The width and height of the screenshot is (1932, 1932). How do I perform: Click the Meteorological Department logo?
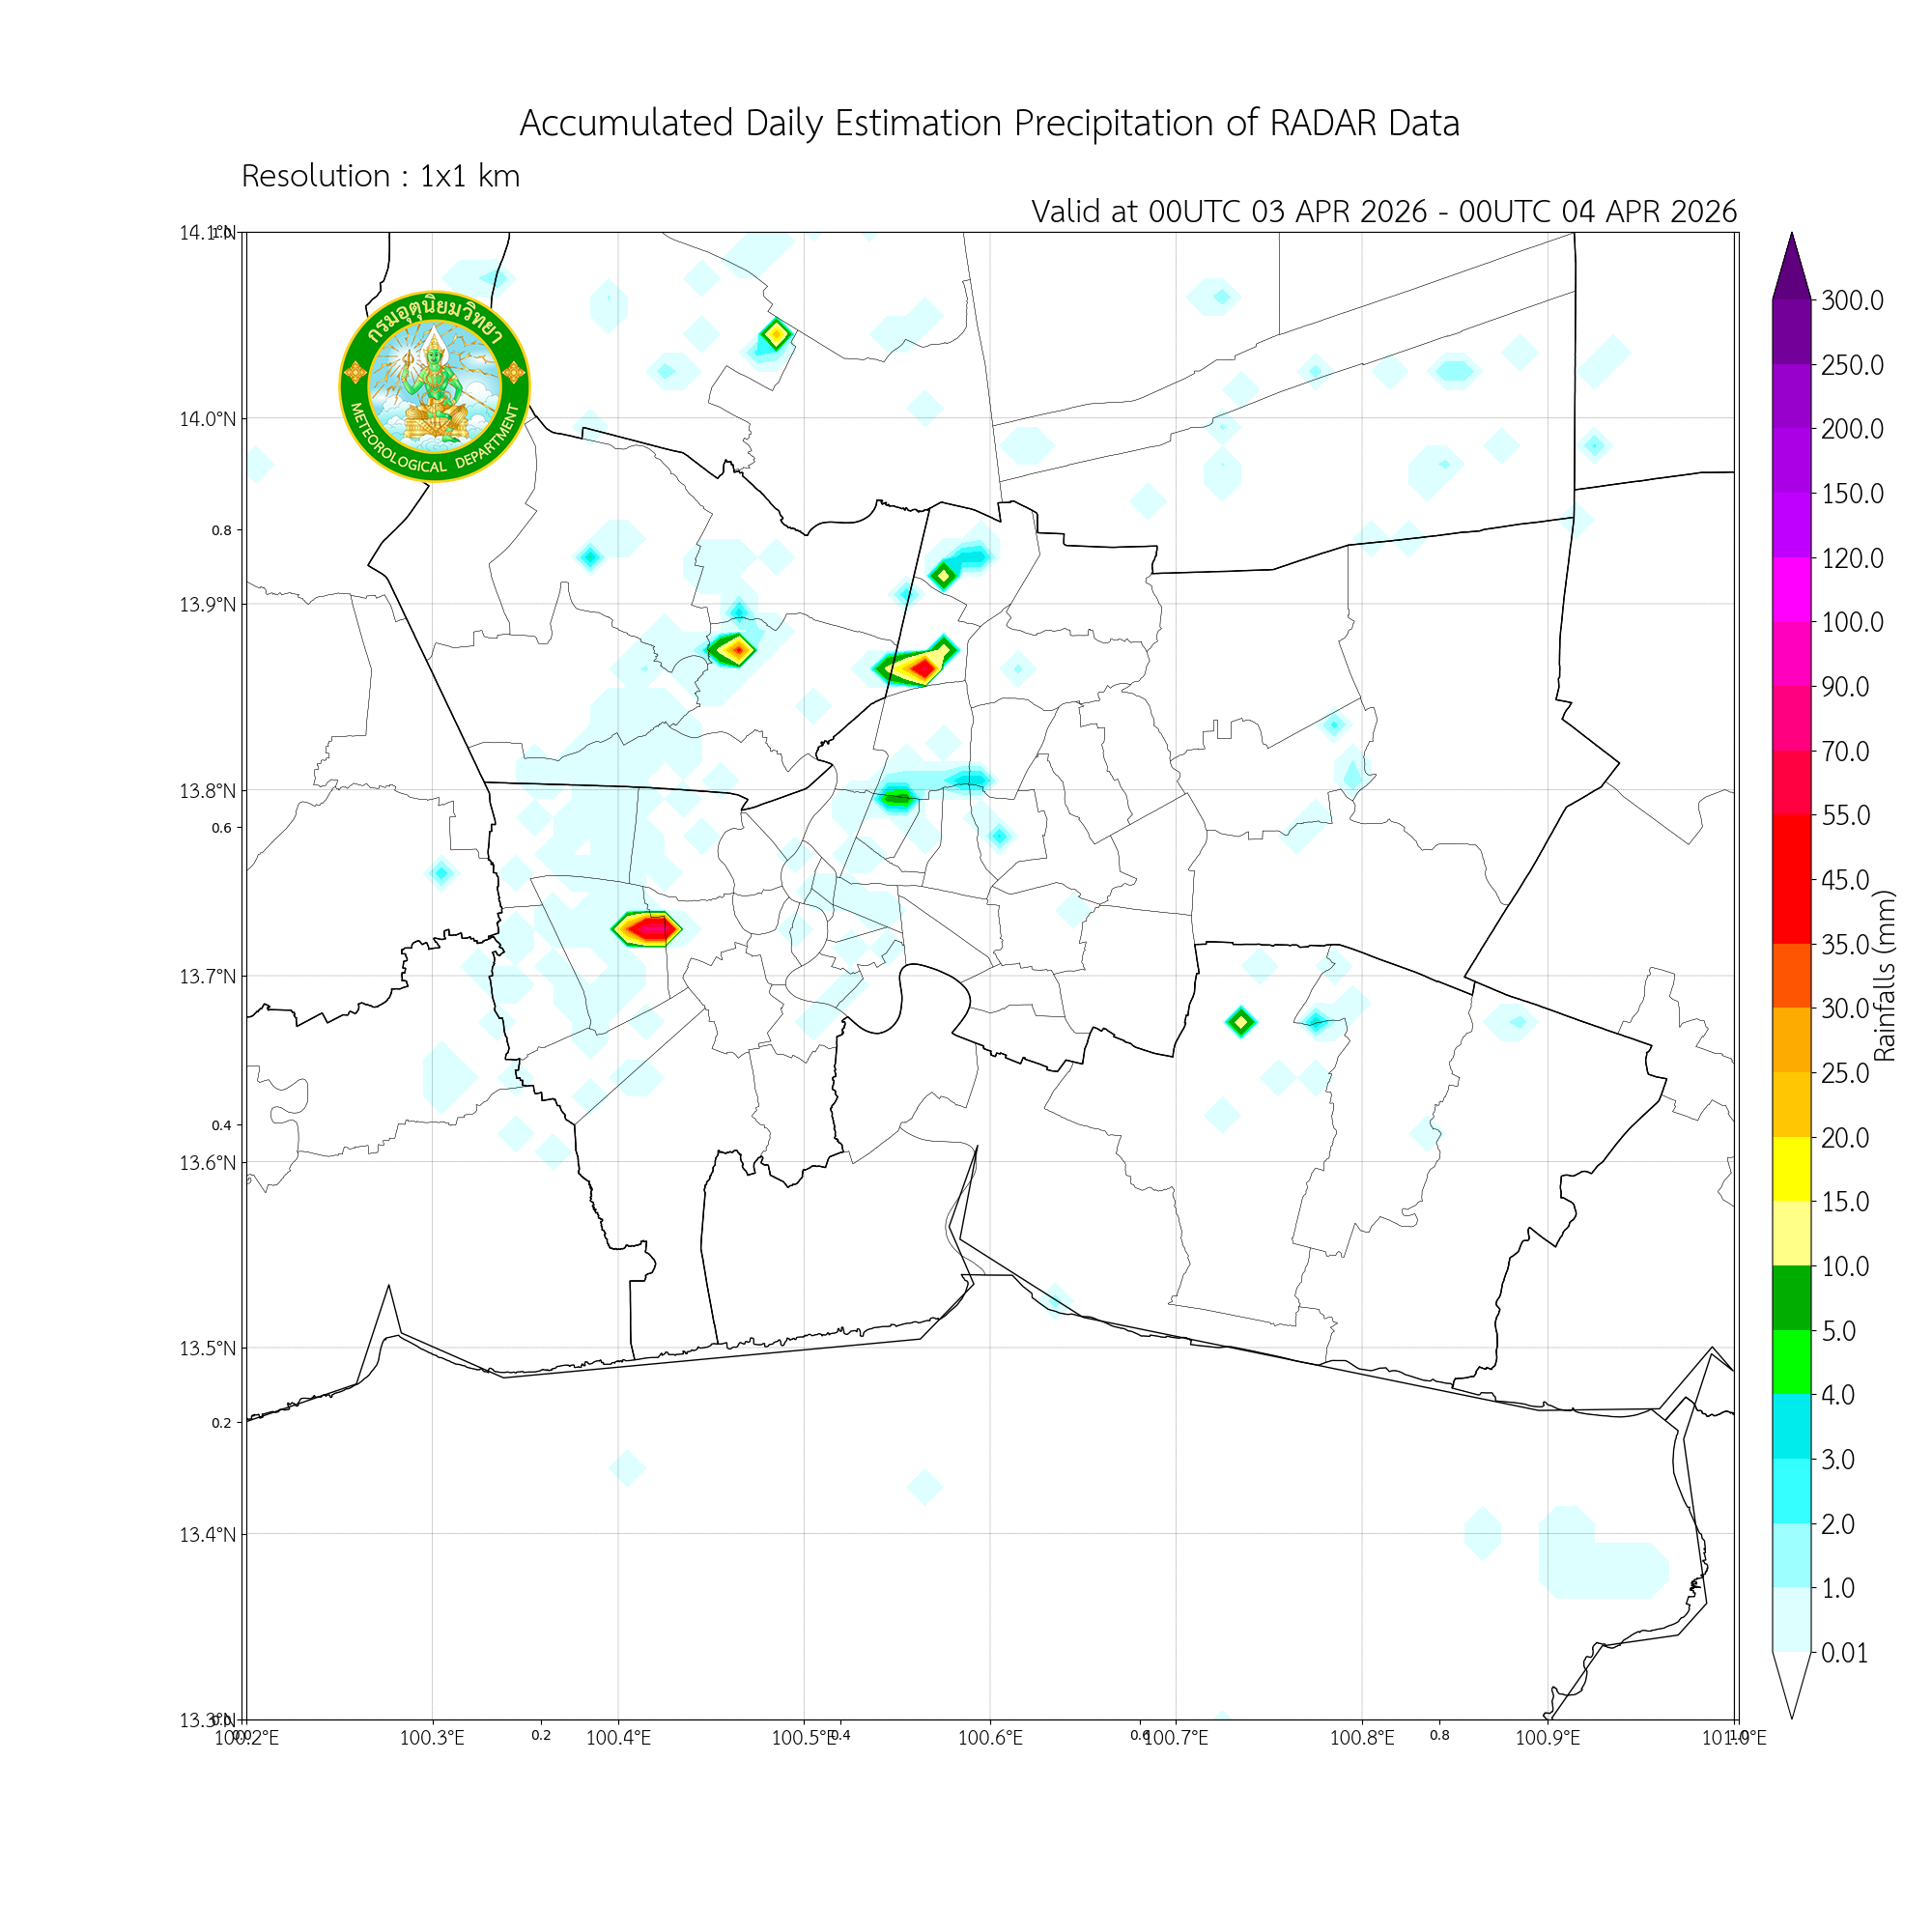[434, 386]
